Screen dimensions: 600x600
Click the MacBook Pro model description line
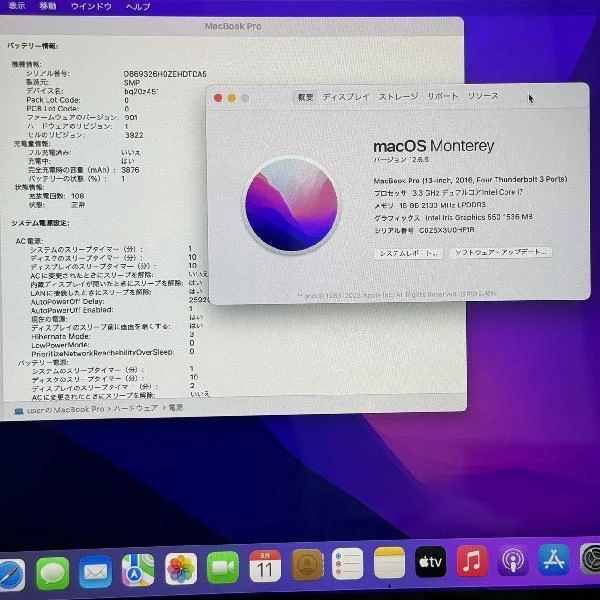tap(470, 180)
